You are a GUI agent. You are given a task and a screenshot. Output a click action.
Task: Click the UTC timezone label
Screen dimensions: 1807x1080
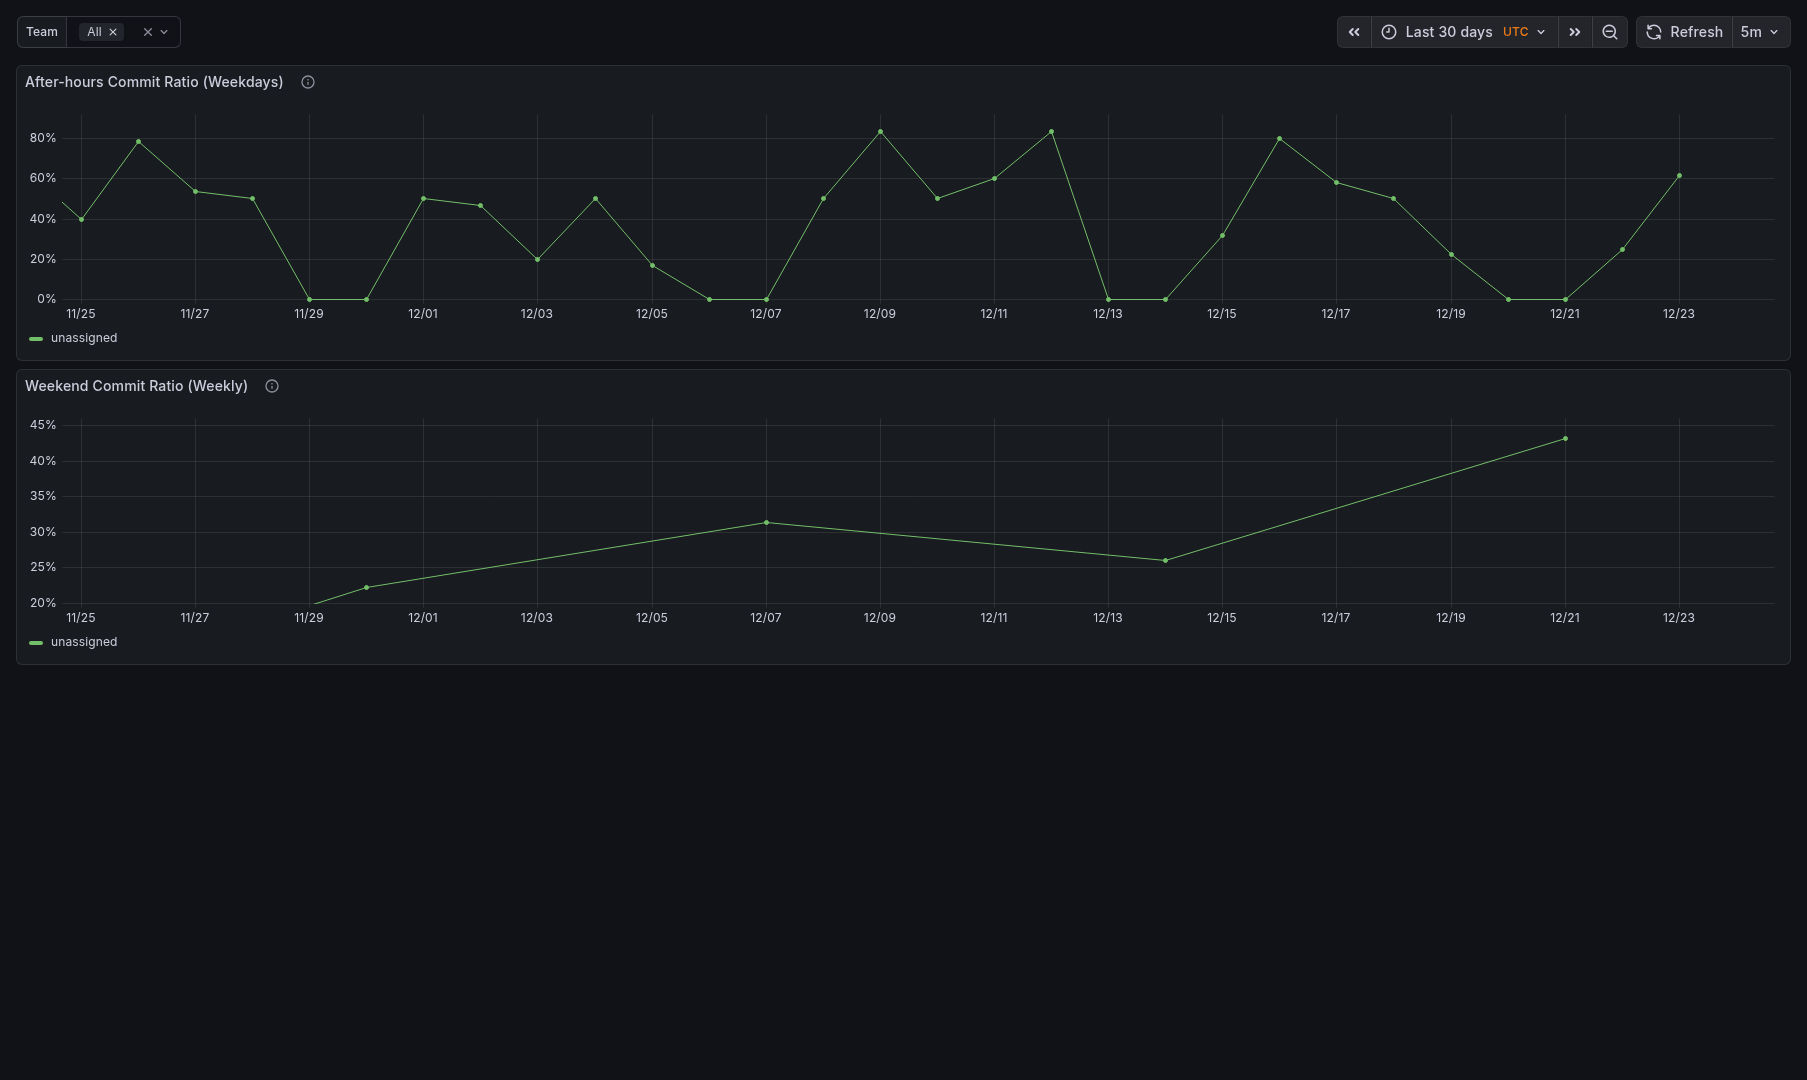click(1516, 32)
